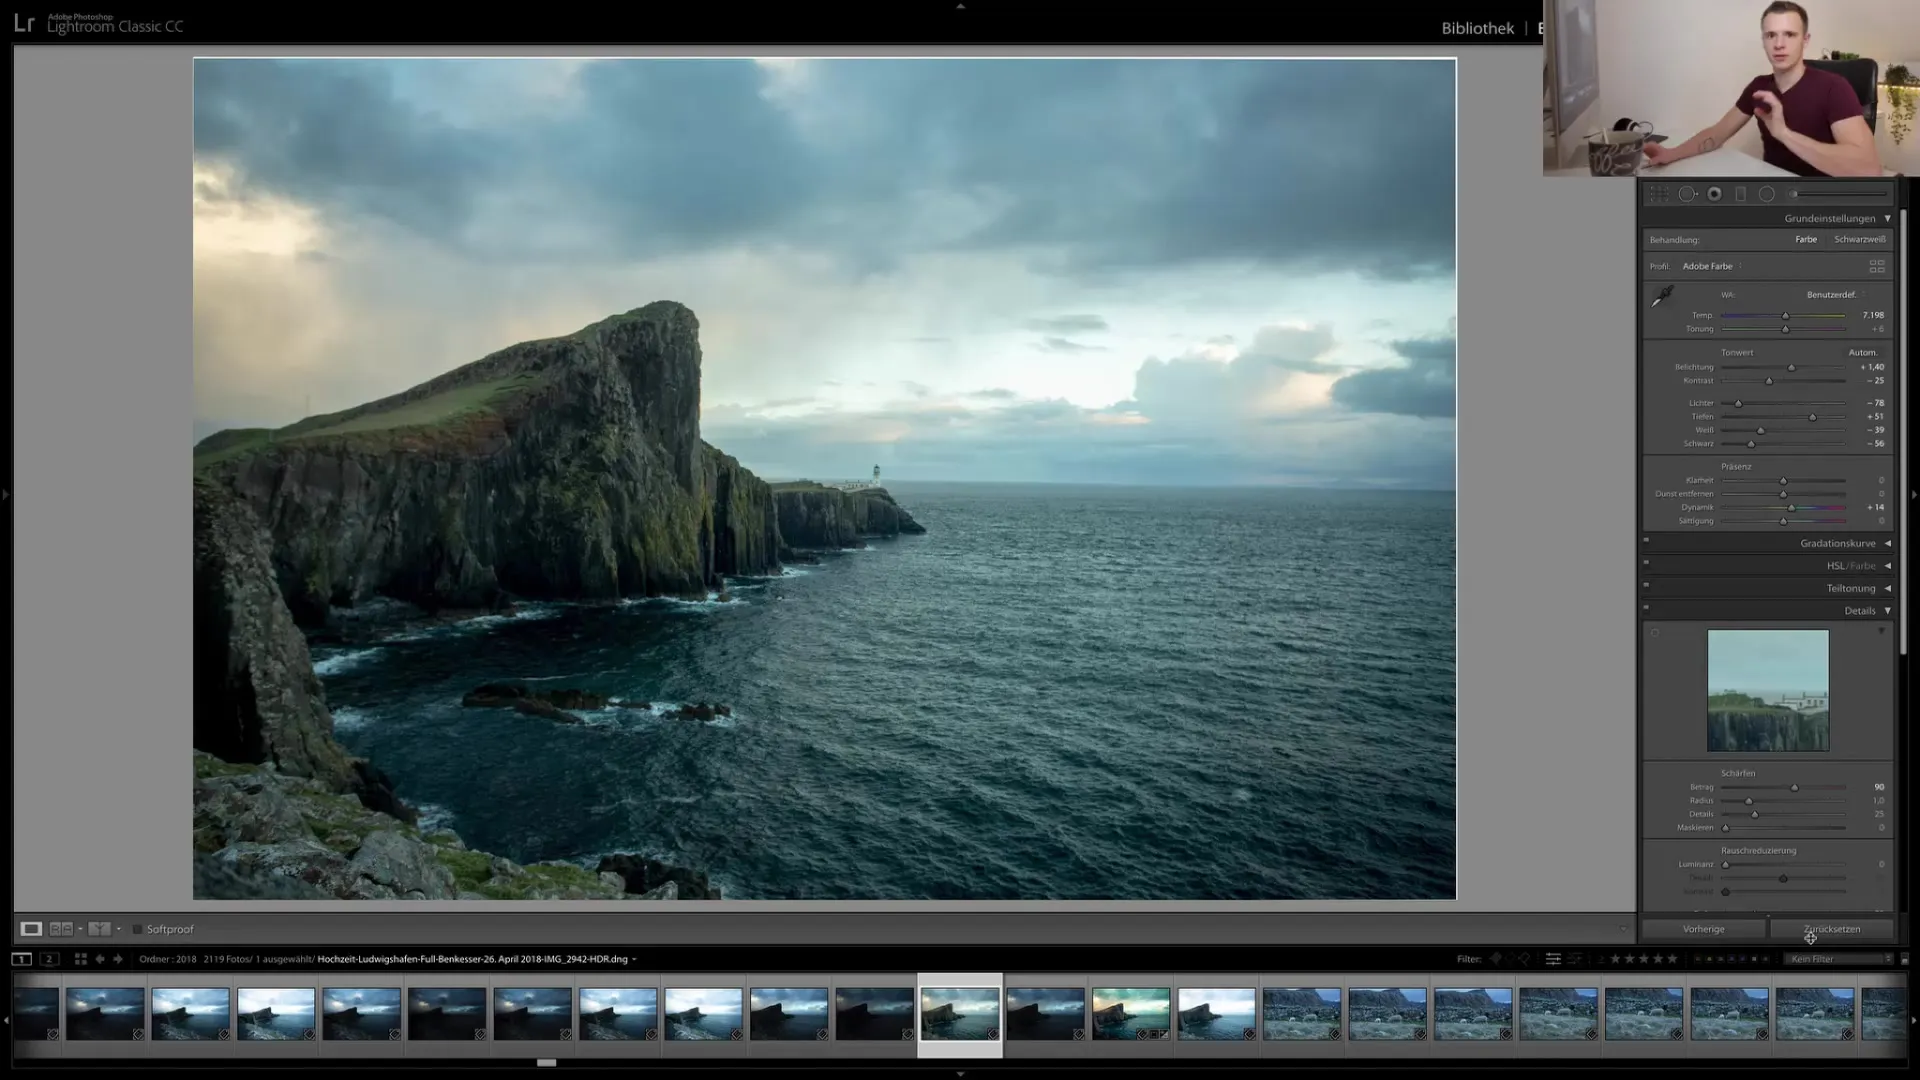Open second window display button 2
1920x1080 pixels.
(x=49, y=959)
